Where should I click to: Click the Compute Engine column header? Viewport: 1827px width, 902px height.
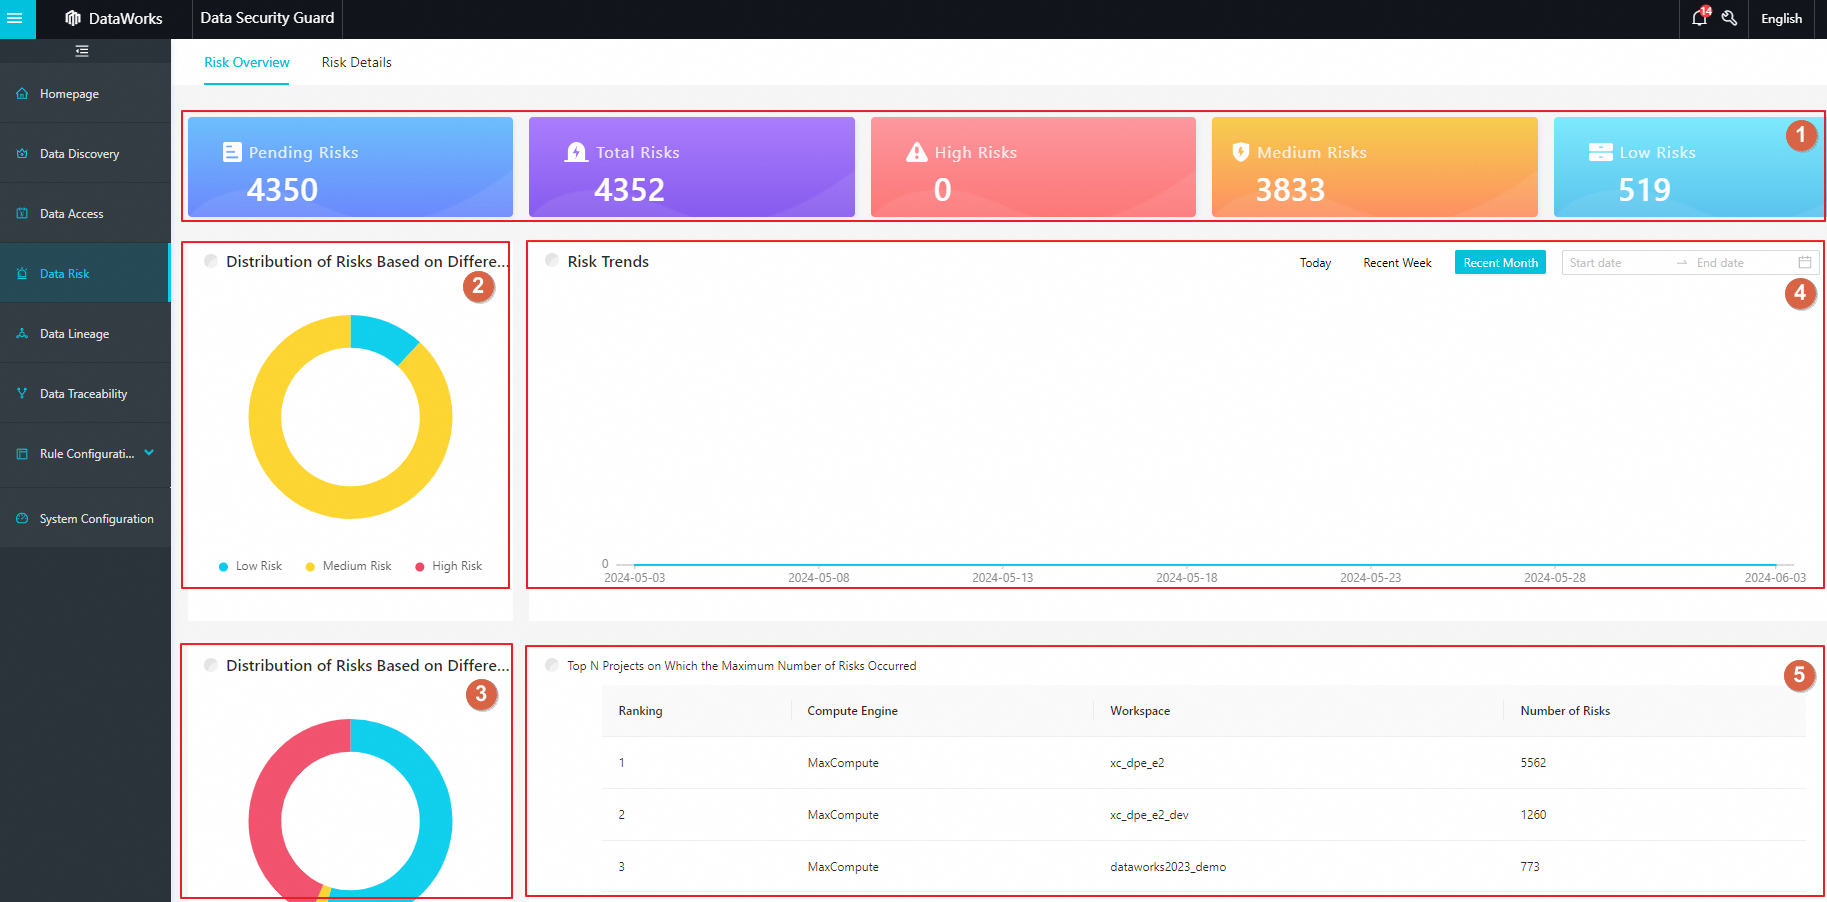coord(852,711)
